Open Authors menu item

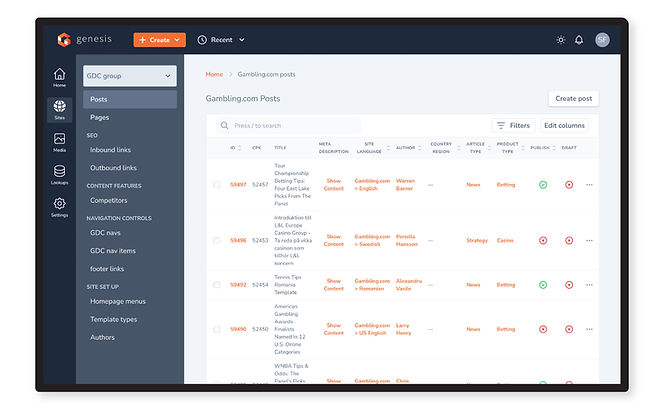102,337
